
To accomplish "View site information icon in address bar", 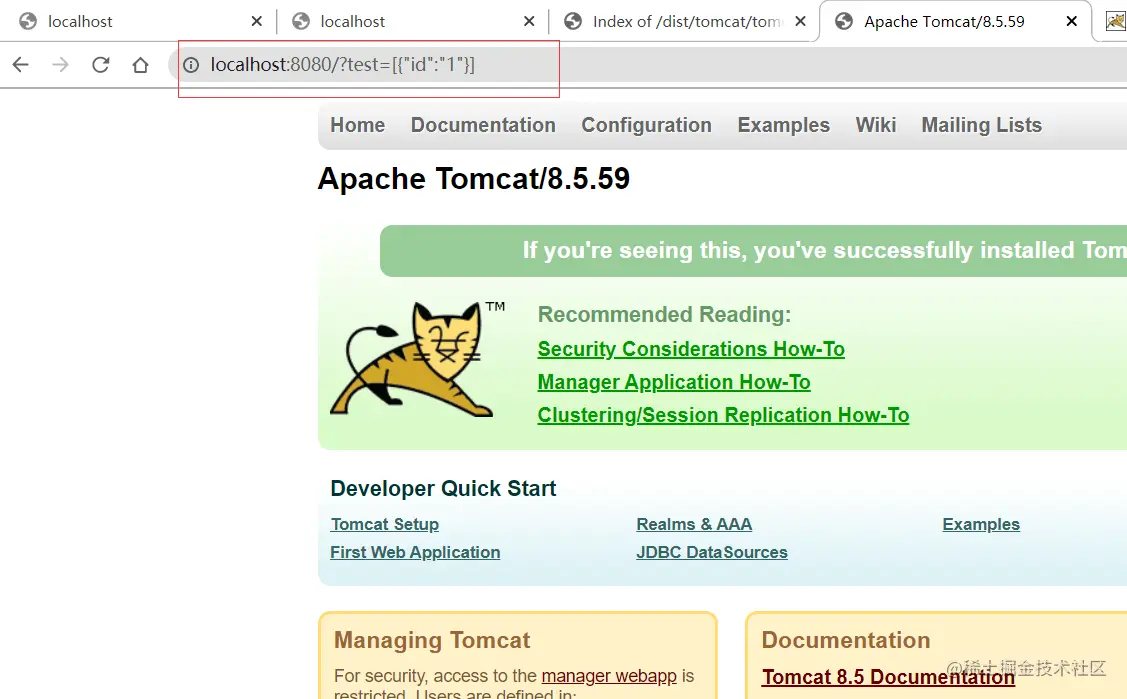I will [x=190, y=65].
